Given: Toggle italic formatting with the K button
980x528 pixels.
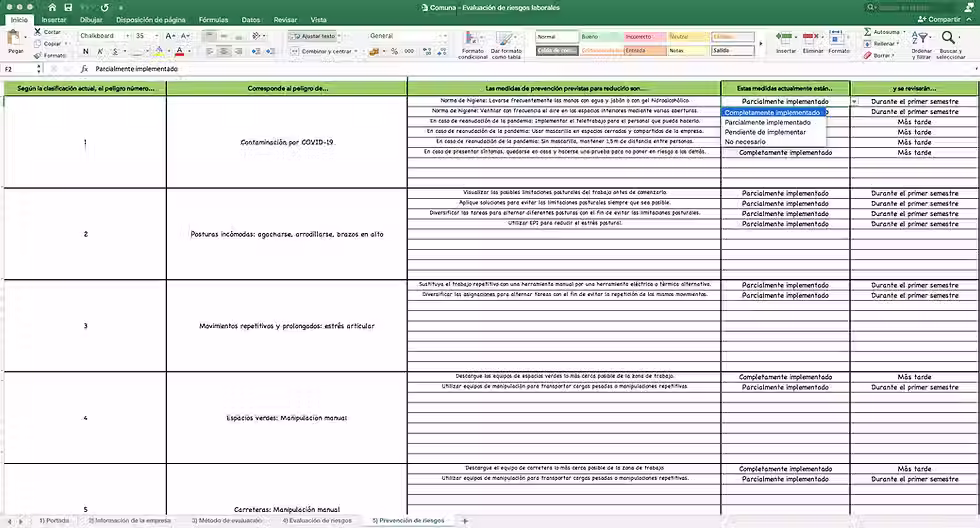Looking at the screenshot, I should (100, 51).
